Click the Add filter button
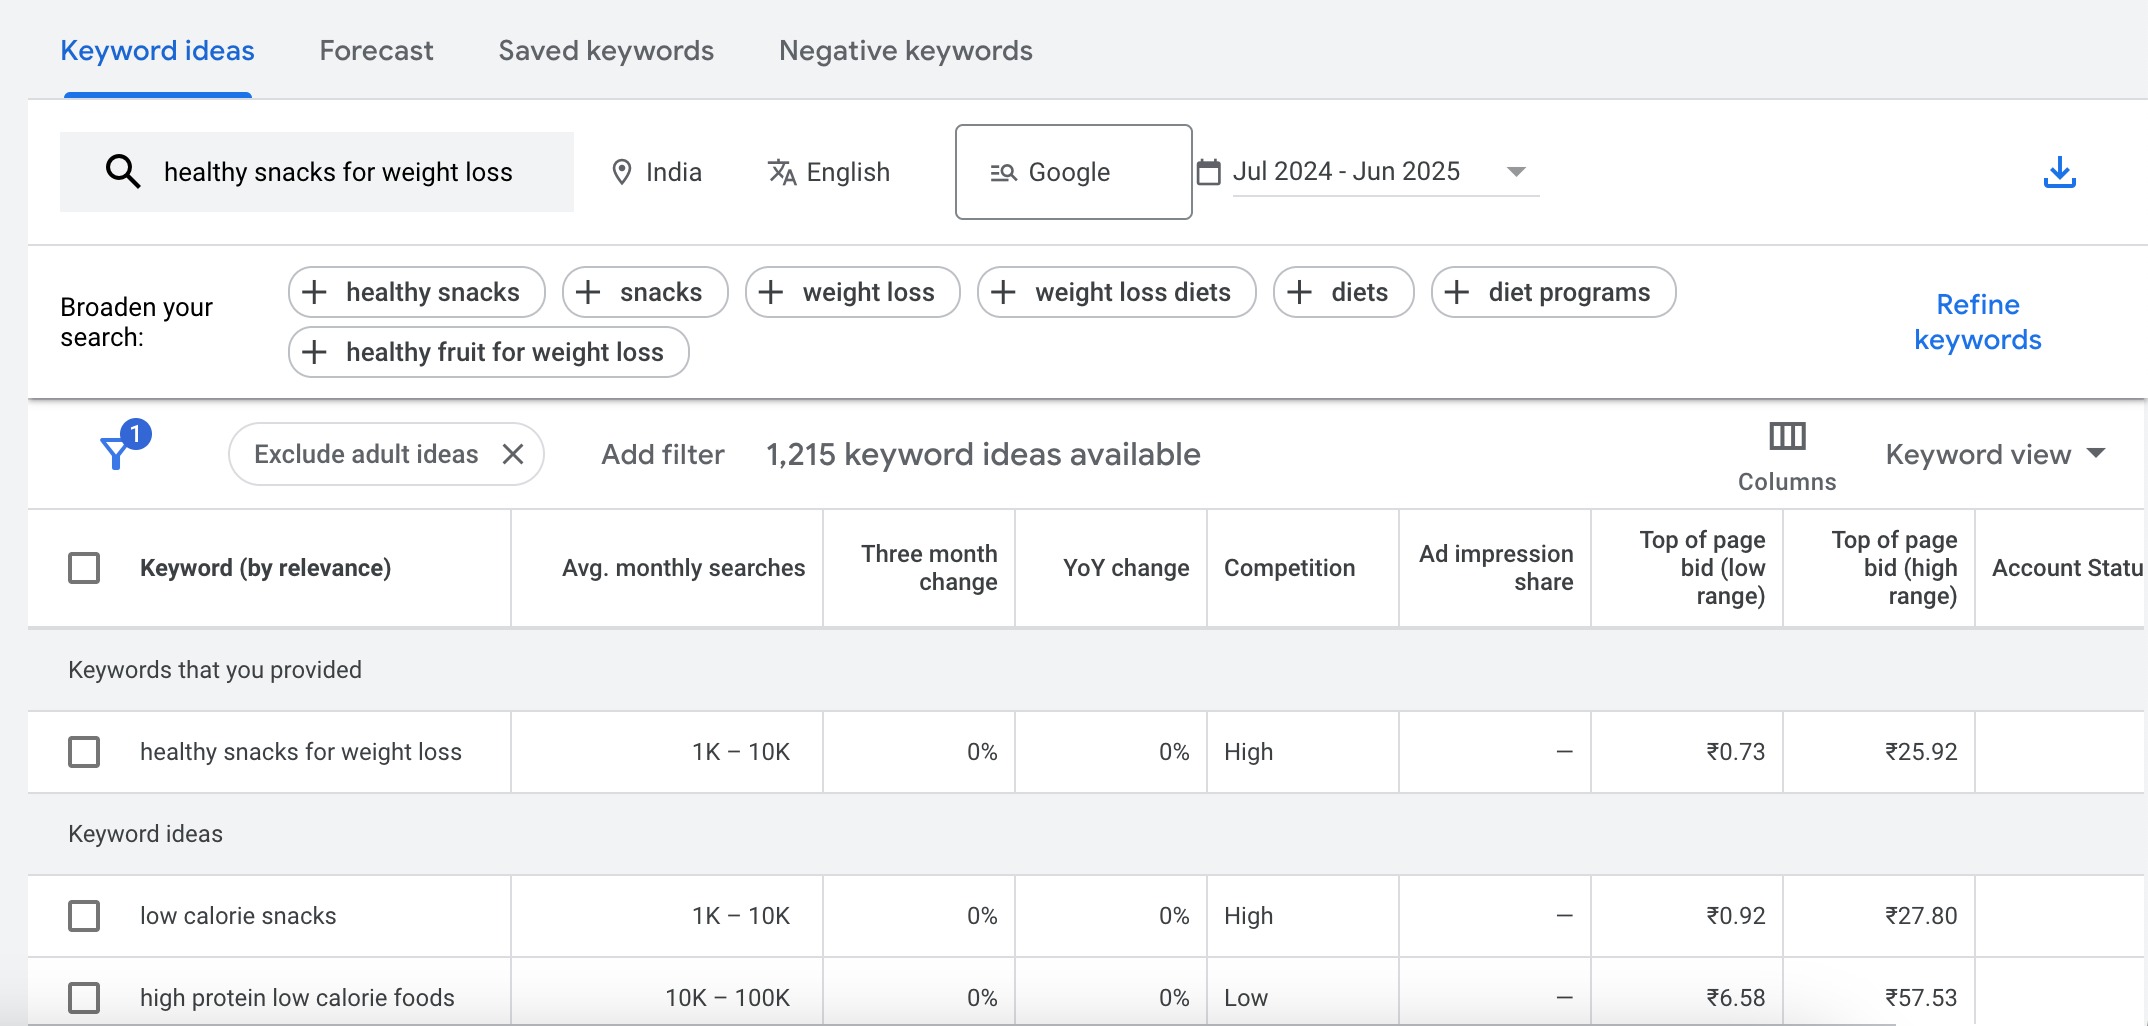The image size is (2148, 1026). click(x=662, y=454)
